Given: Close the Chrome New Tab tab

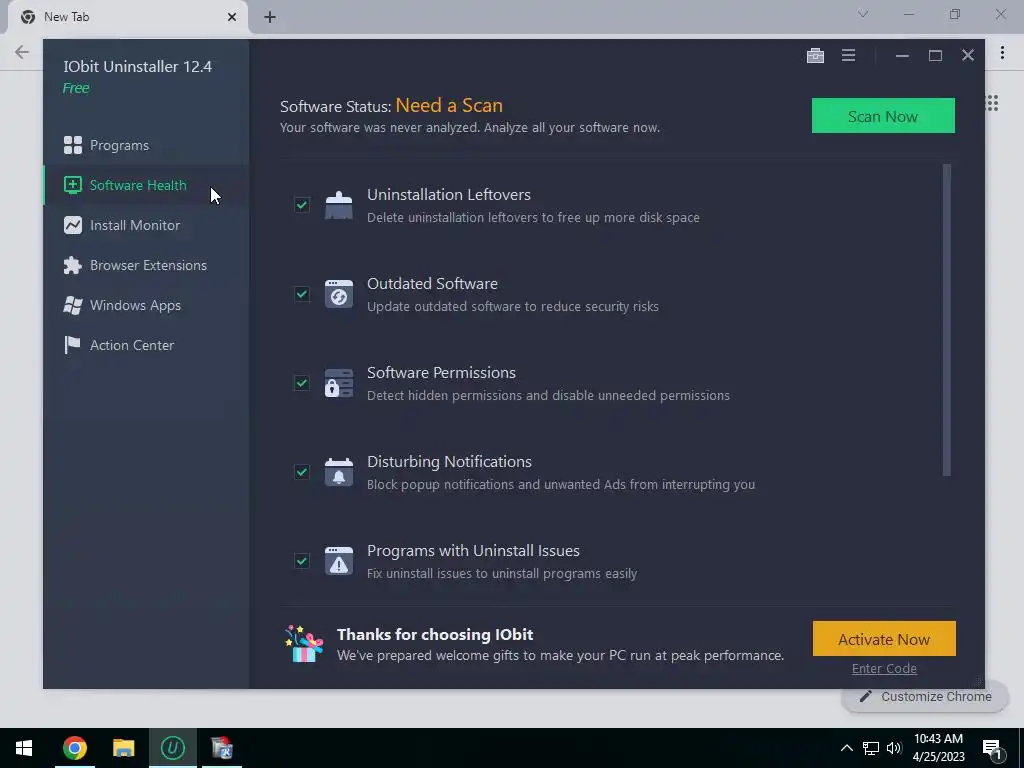Looking at the screenshot, I should click(232, 17).
